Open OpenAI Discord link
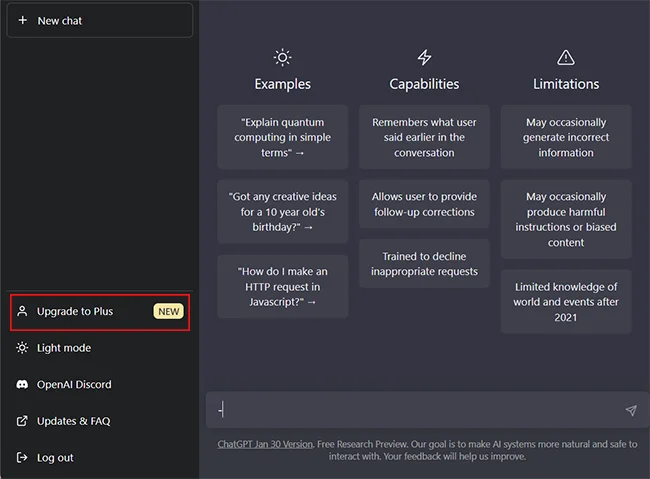 [100, 384]
